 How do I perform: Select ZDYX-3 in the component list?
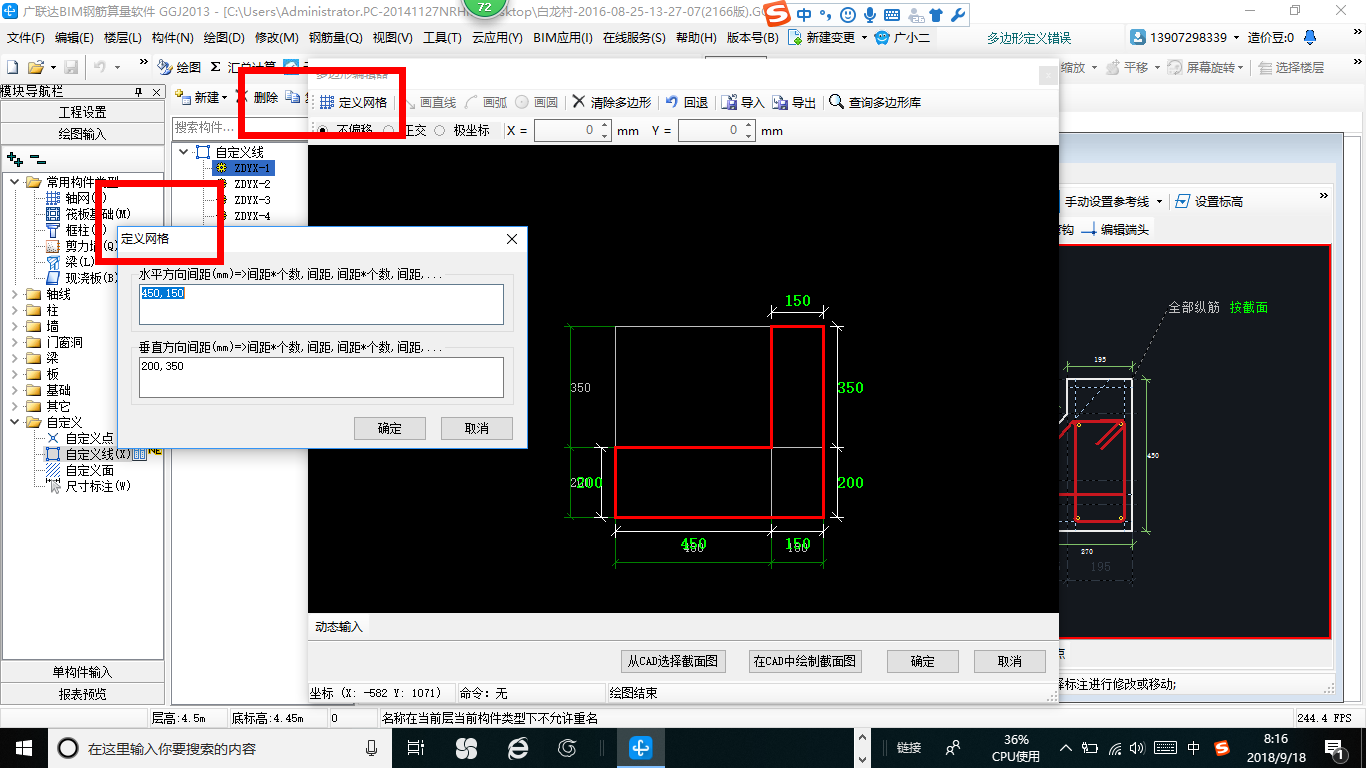click(x=252, y=200)
